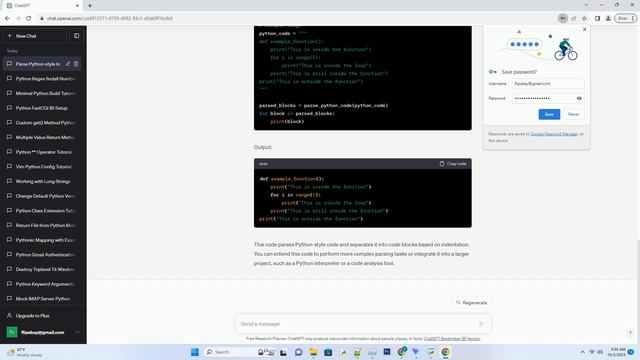
Task: Click the green account avatar in the sidebar
Action: [x=12, y=332]
